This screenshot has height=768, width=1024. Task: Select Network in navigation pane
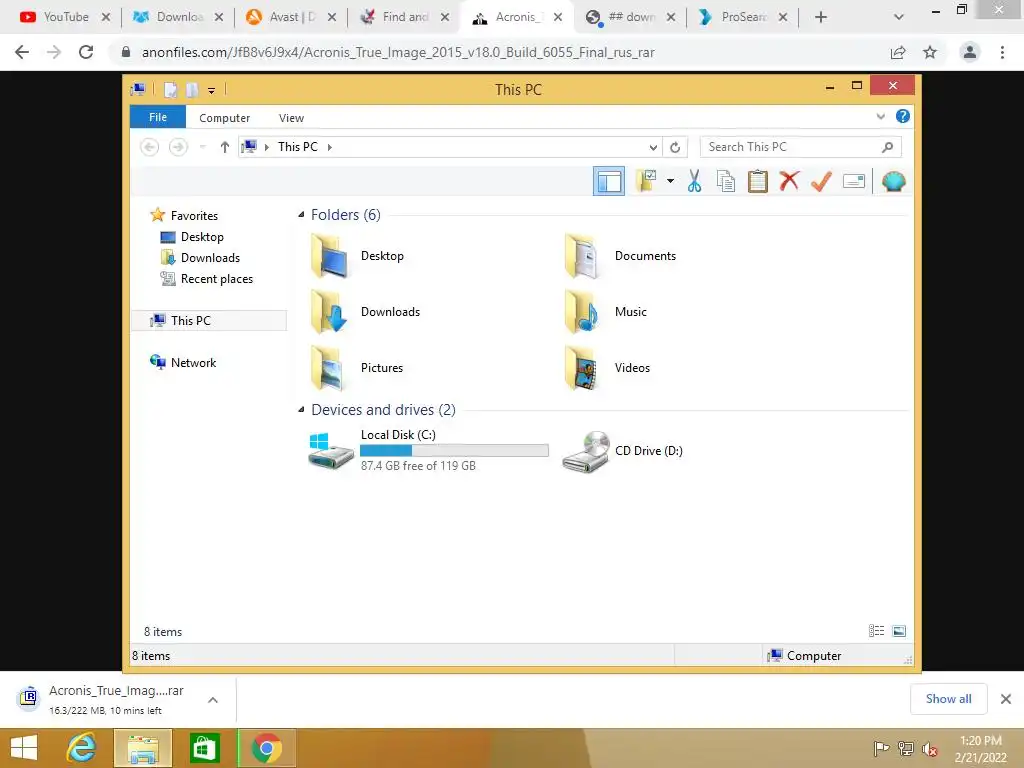pos(193,362)
